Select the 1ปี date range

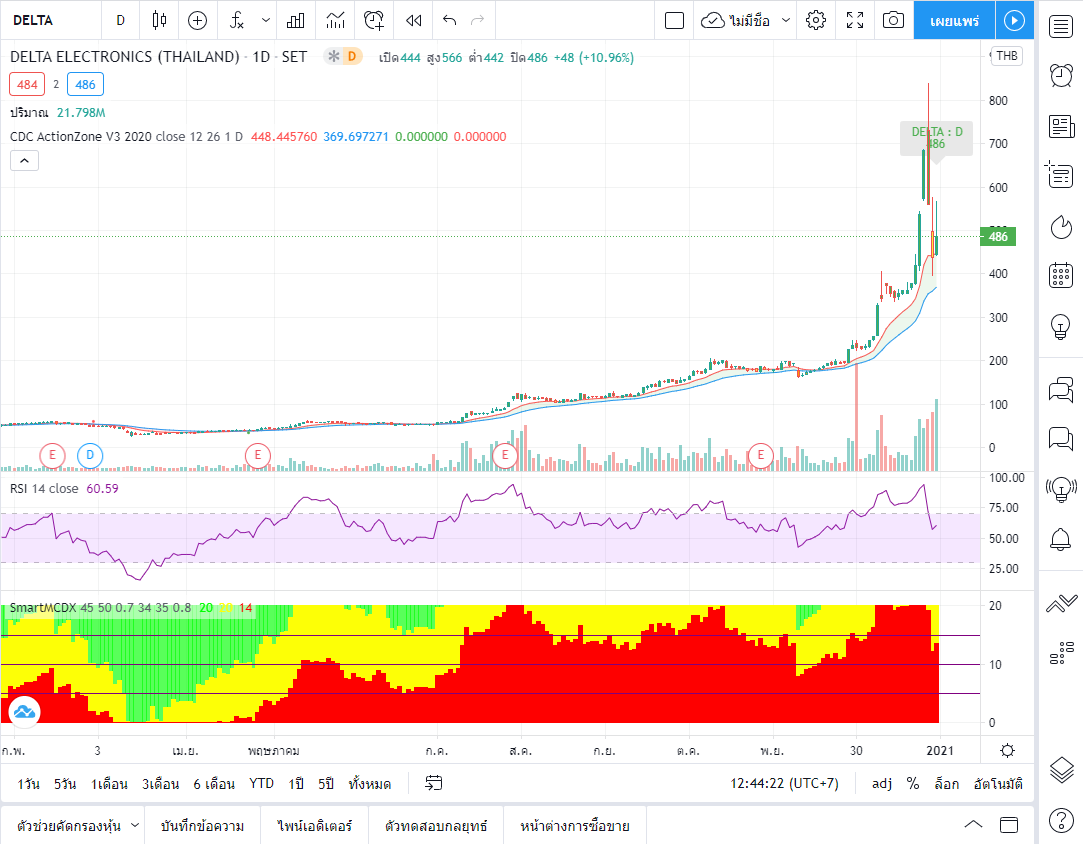coord(296,784)
